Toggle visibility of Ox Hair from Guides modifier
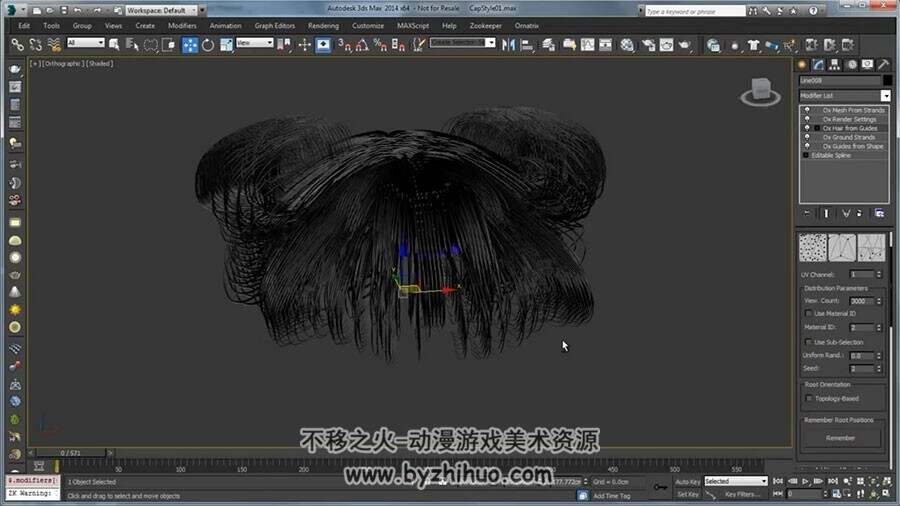 point(807,128)
